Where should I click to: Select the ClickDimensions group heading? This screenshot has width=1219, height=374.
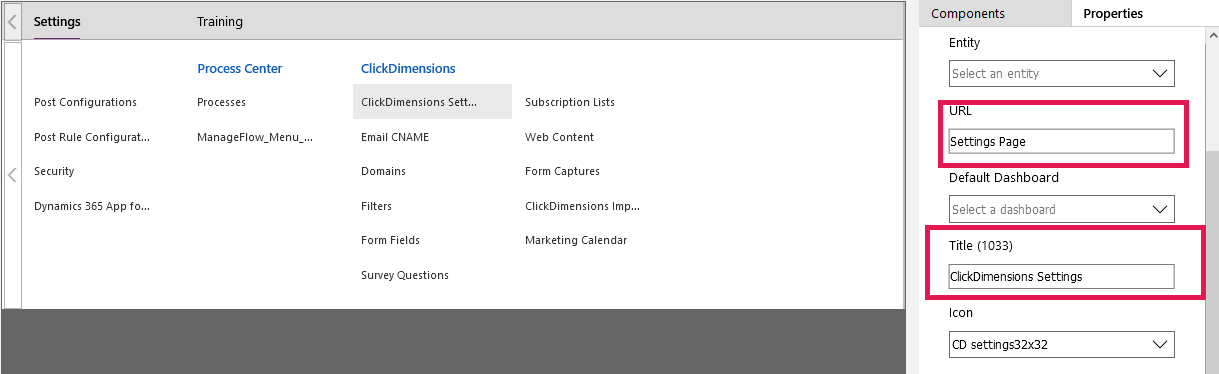(x=408, y=68)
